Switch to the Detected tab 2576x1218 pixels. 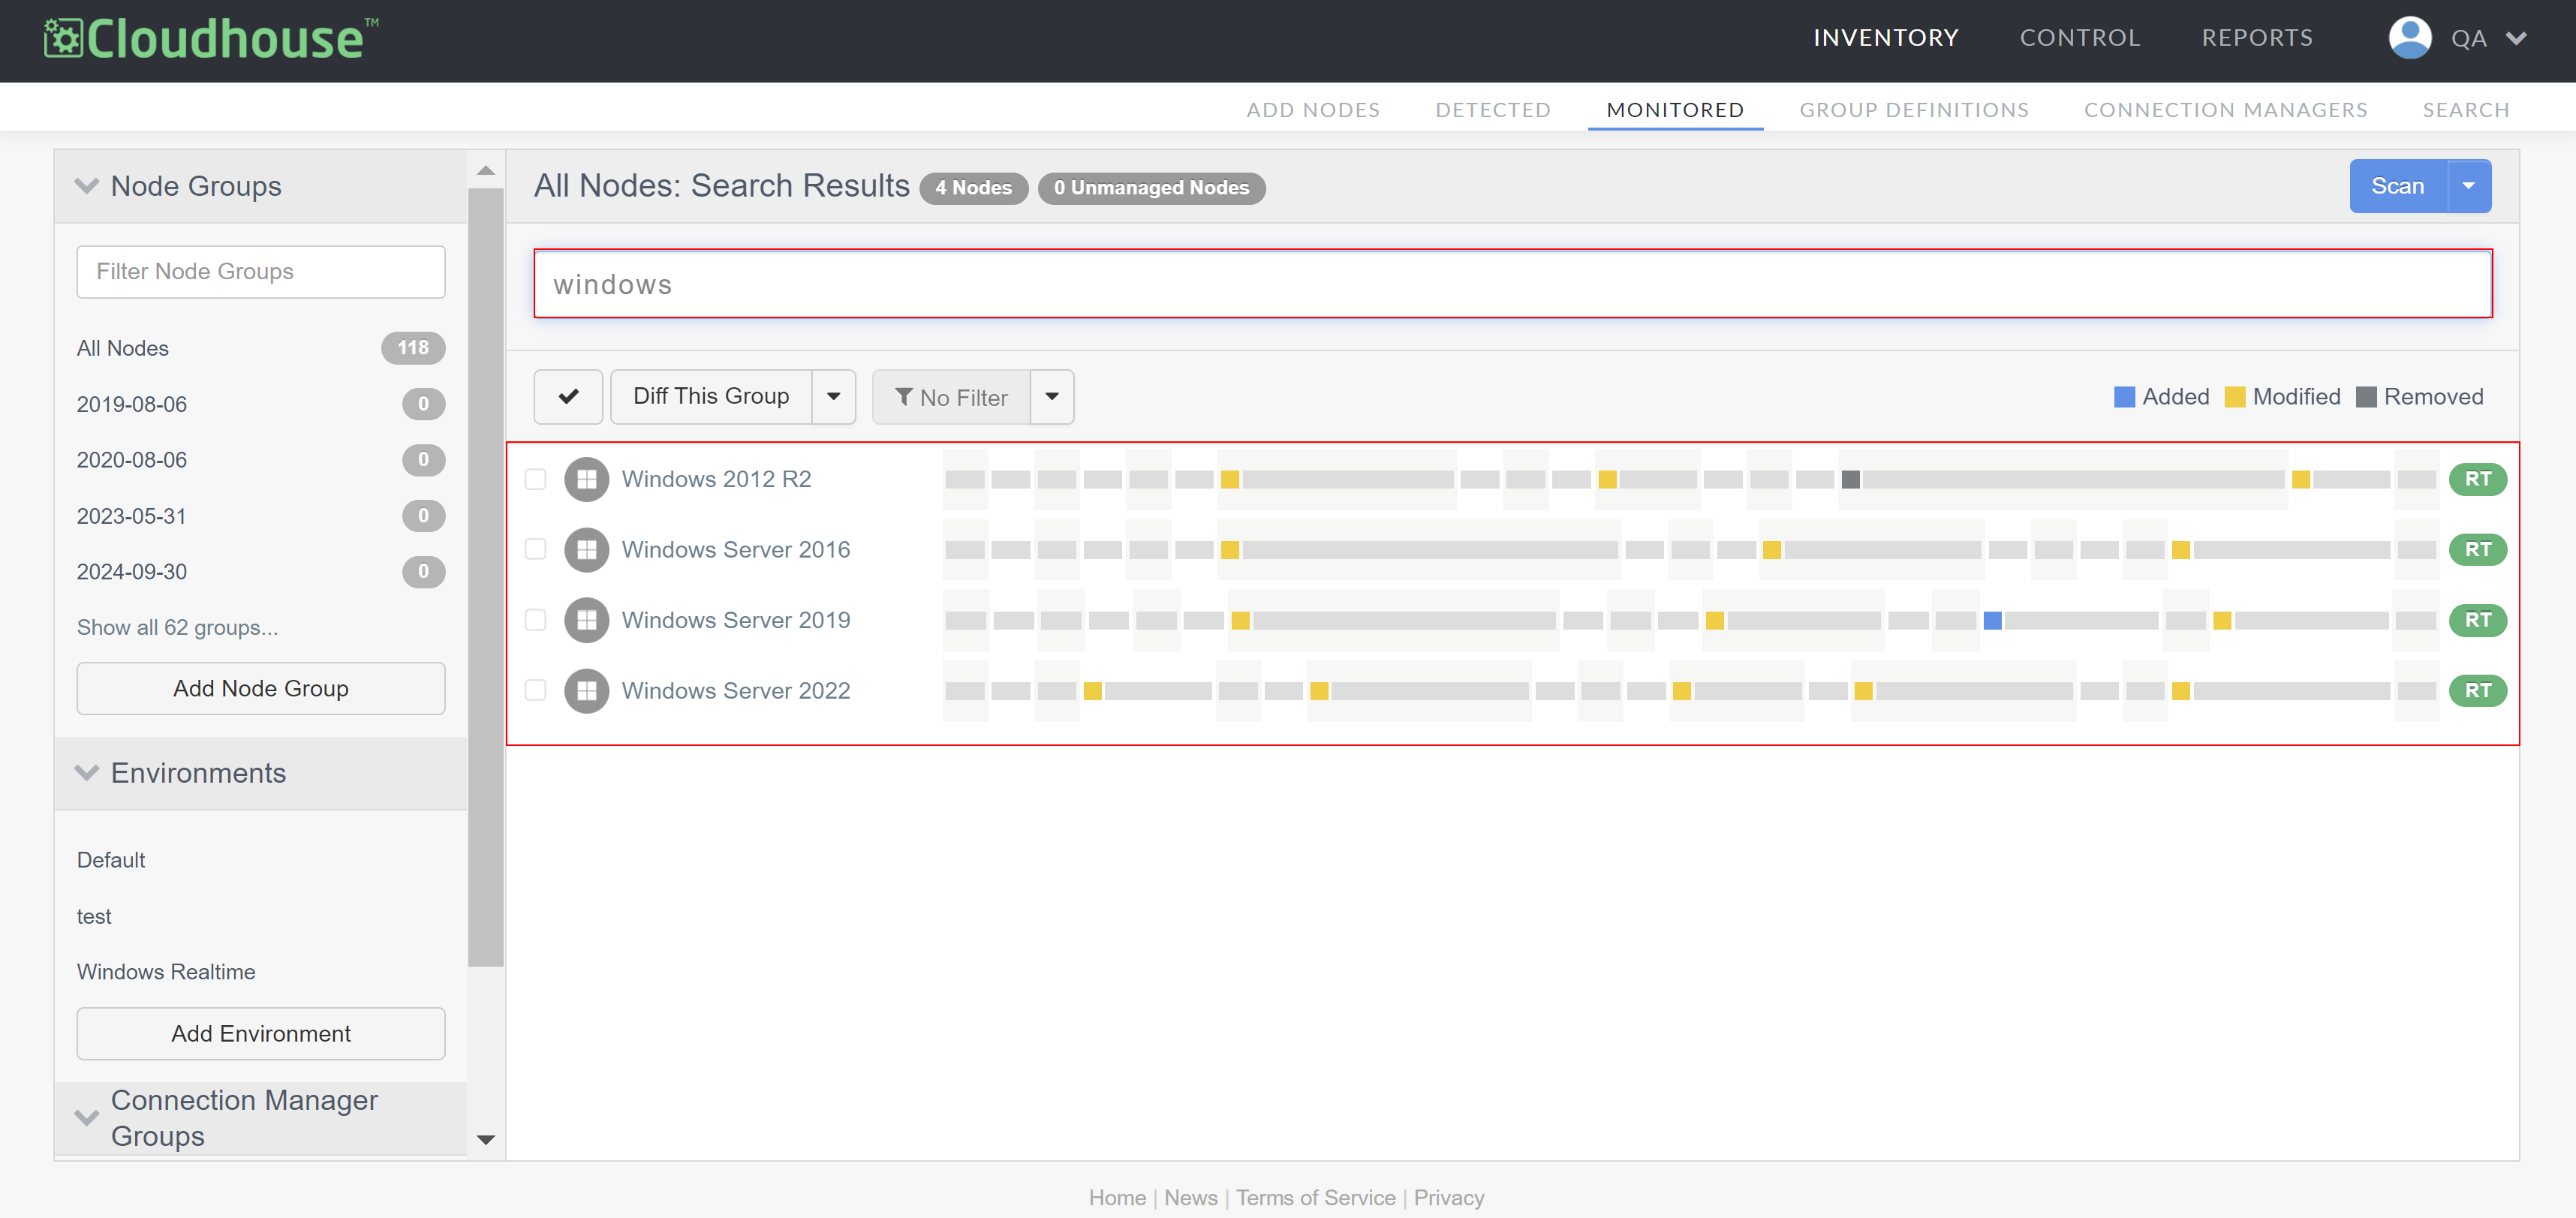[x=1493, y=110]
